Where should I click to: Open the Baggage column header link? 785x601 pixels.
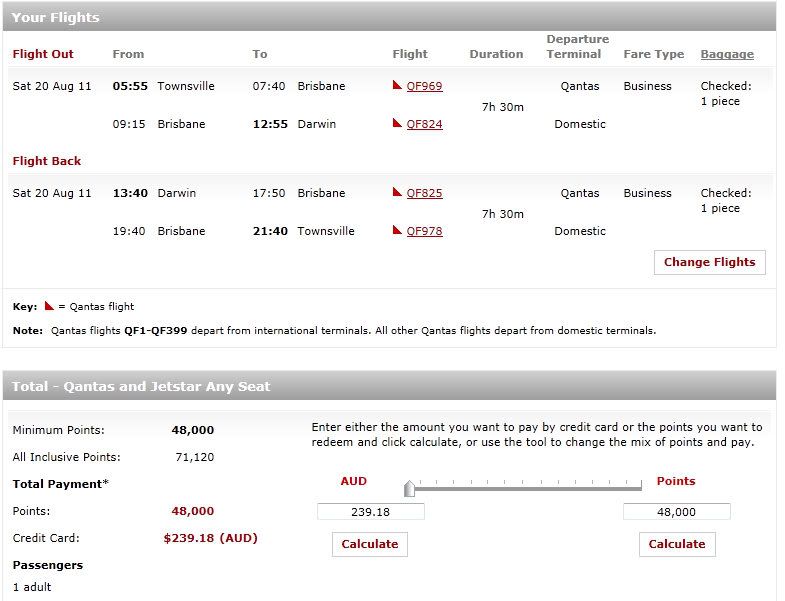[727, 54]
